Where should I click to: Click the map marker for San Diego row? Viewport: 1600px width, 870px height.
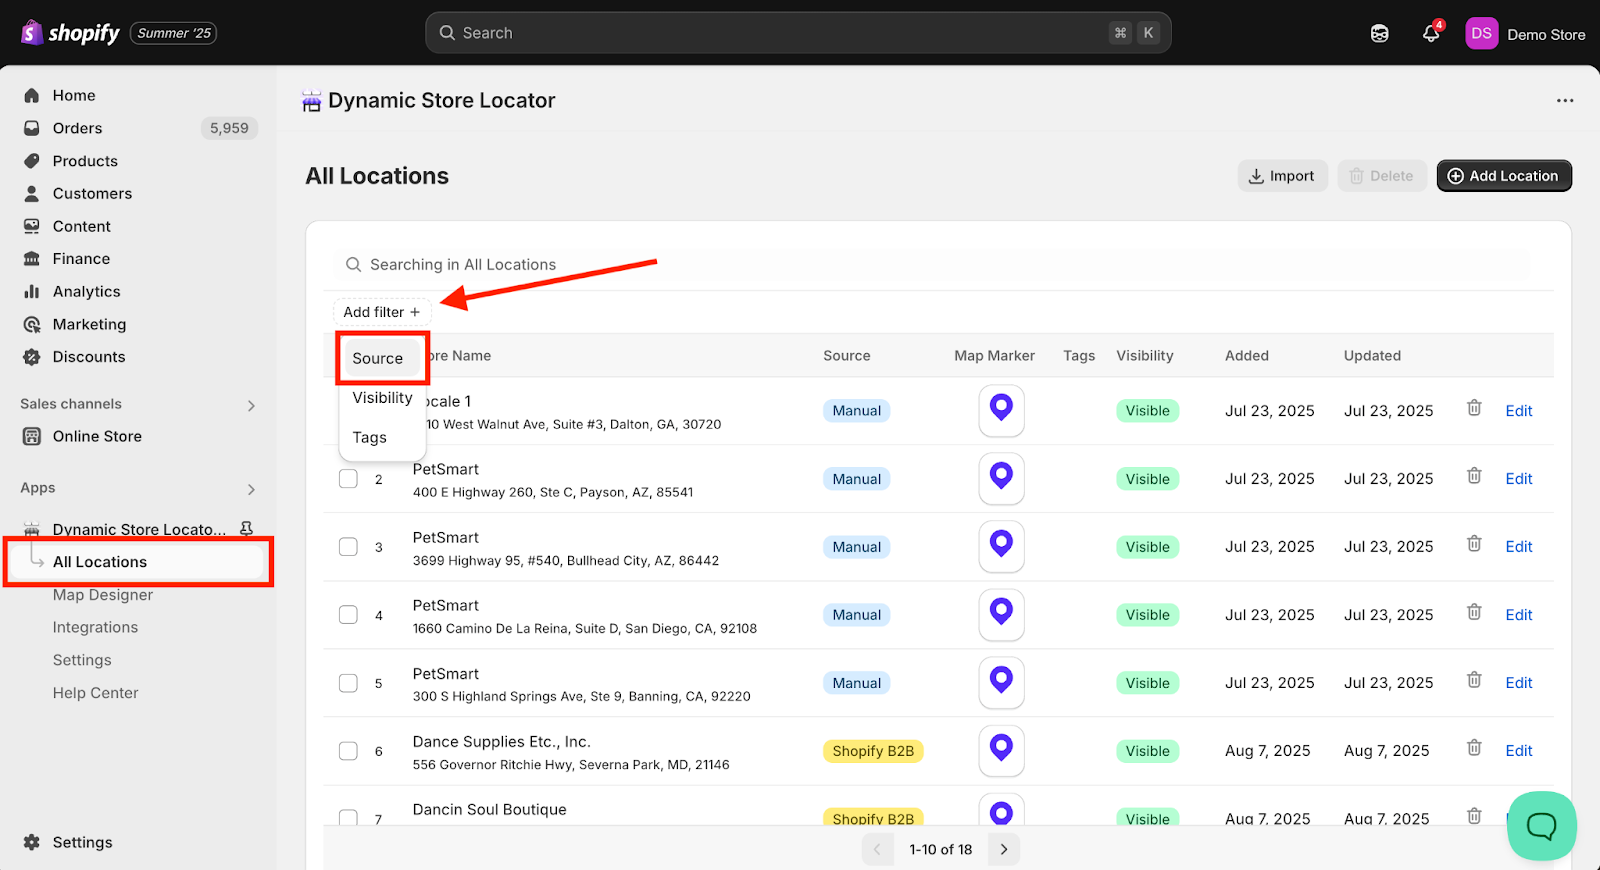coord(1001,614)
